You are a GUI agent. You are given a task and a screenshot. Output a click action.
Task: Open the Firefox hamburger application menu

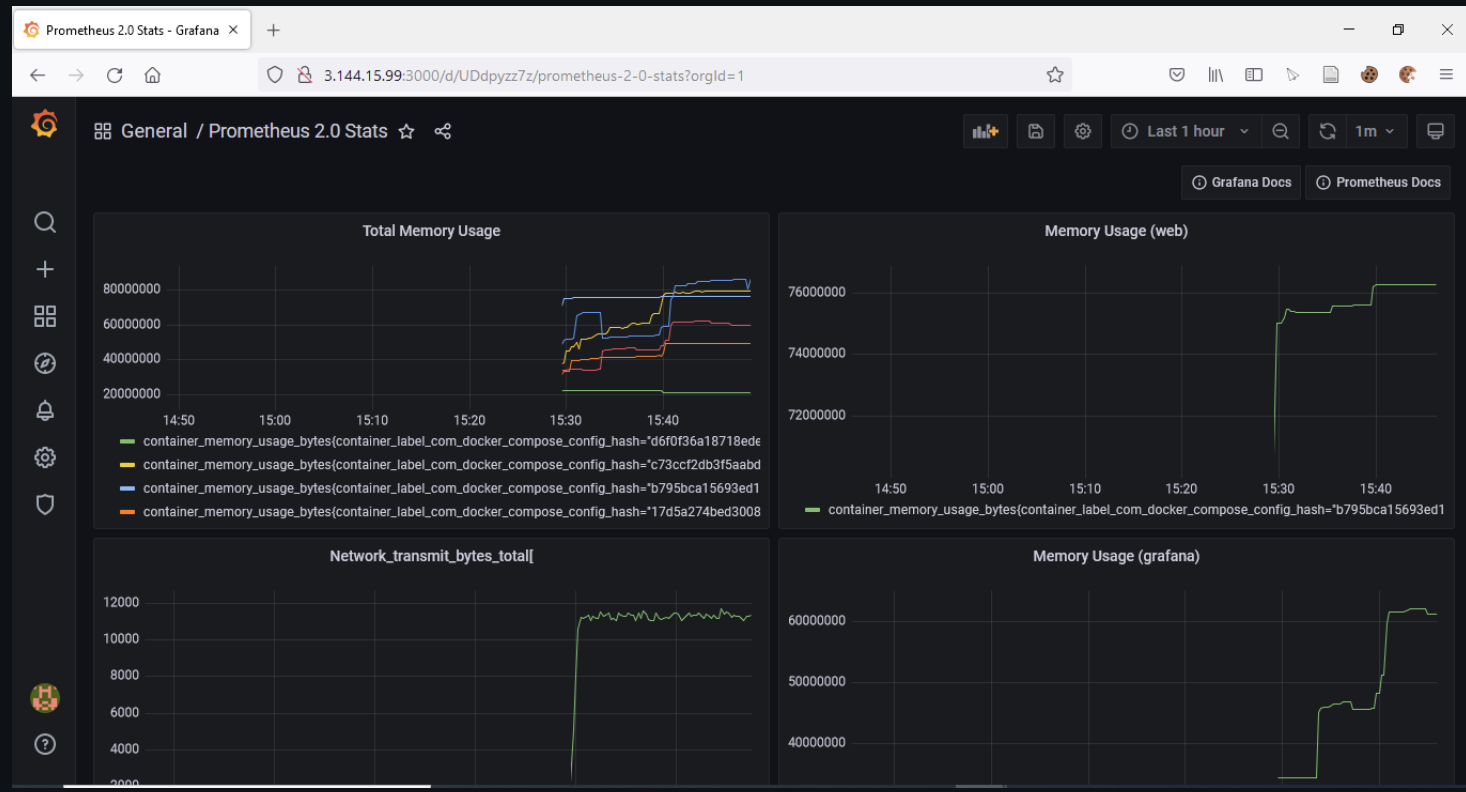coord(1446,75)
